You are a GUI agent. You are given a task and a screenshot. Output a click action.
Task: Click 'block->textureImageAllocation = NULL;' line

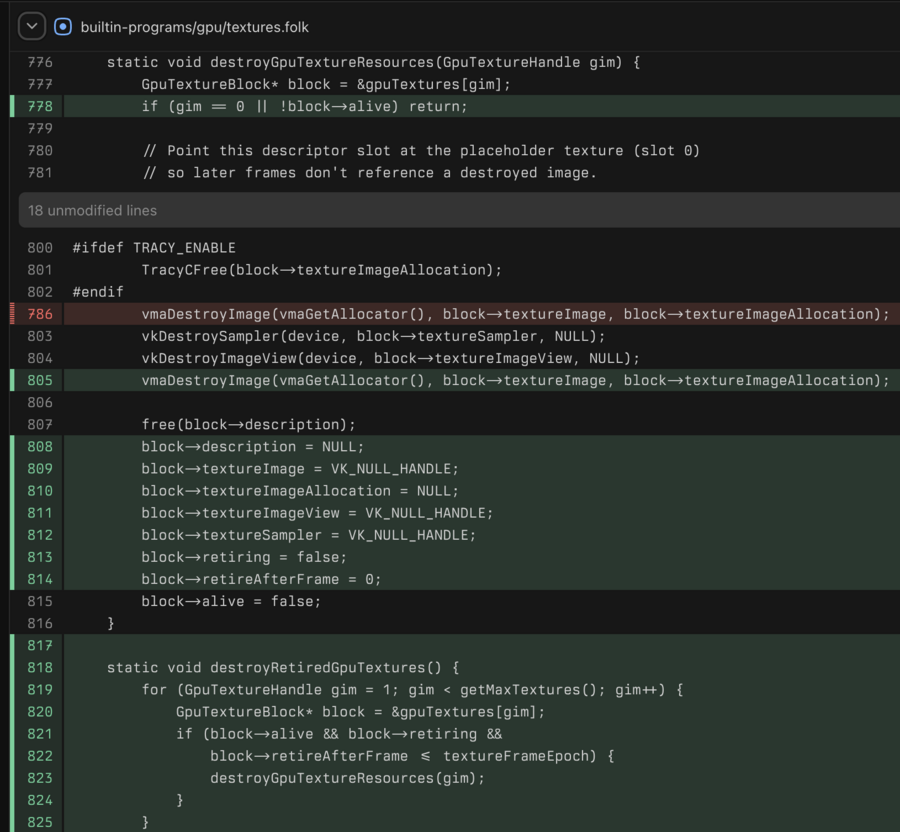click(300, 491)
